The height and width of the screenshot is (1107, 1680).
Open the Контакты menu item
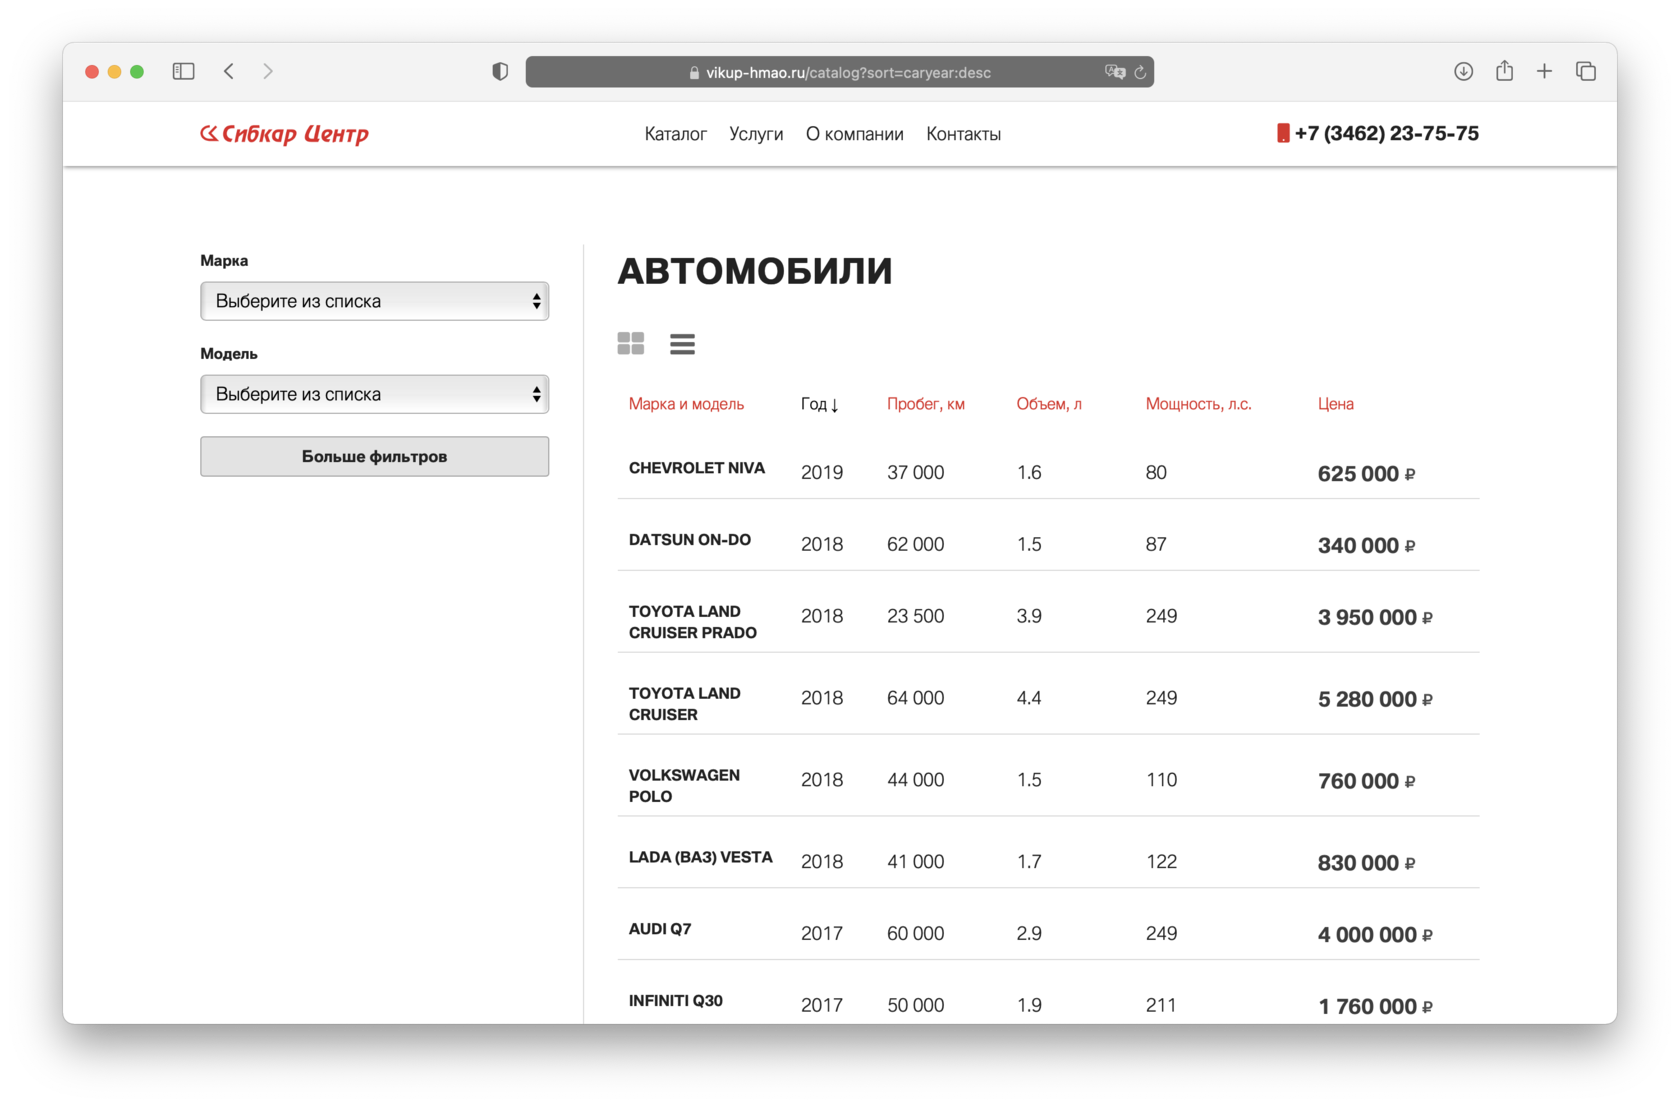coord(963,134)
